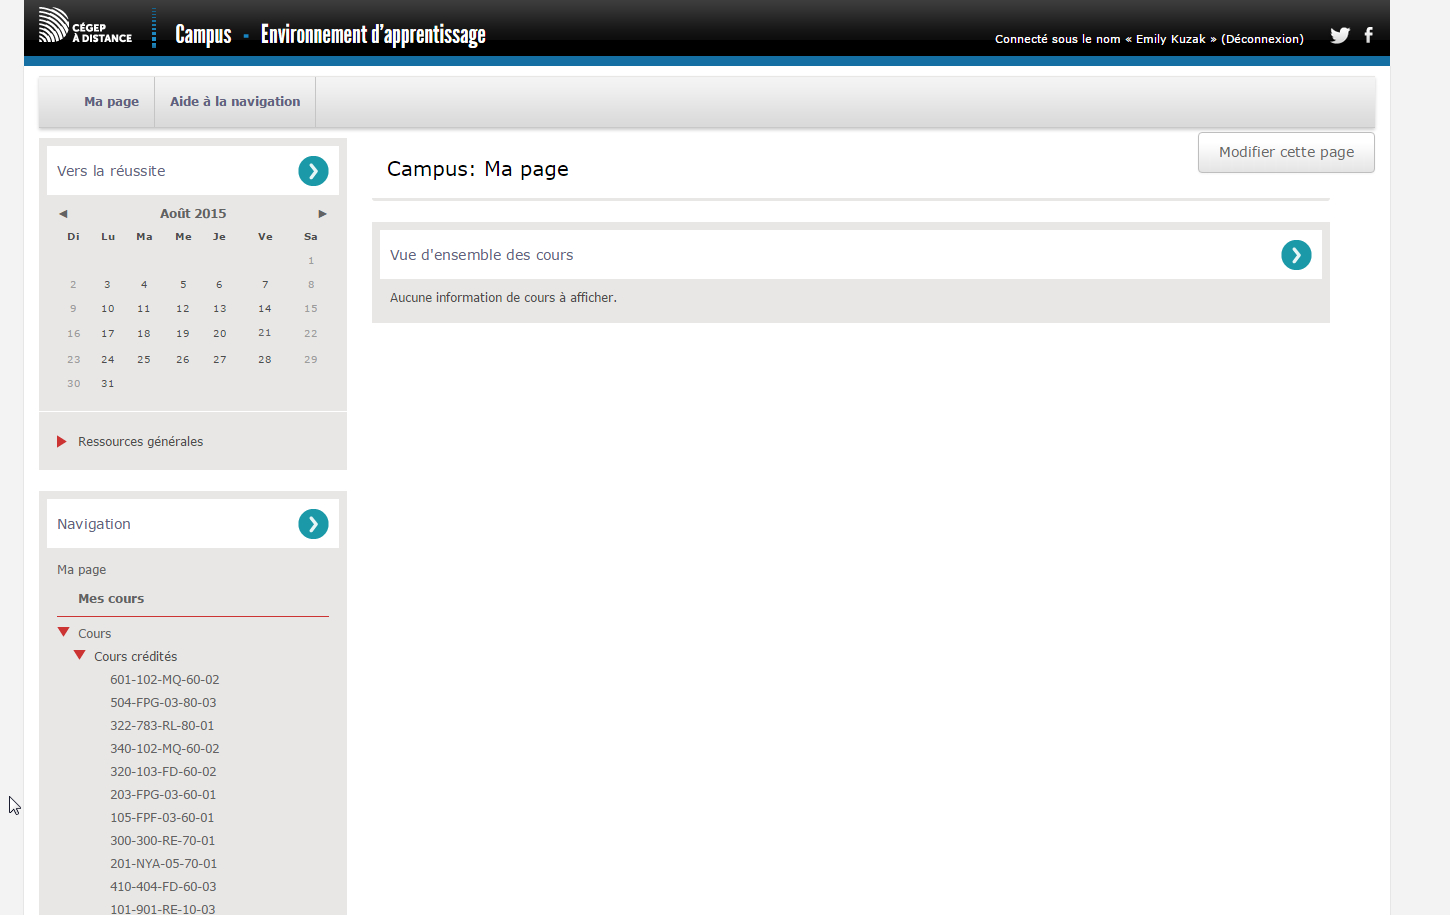The width and height of the screenshot is (1450, 915).
Task: Select August 14 in the calendar
Action: coord(265,309)
